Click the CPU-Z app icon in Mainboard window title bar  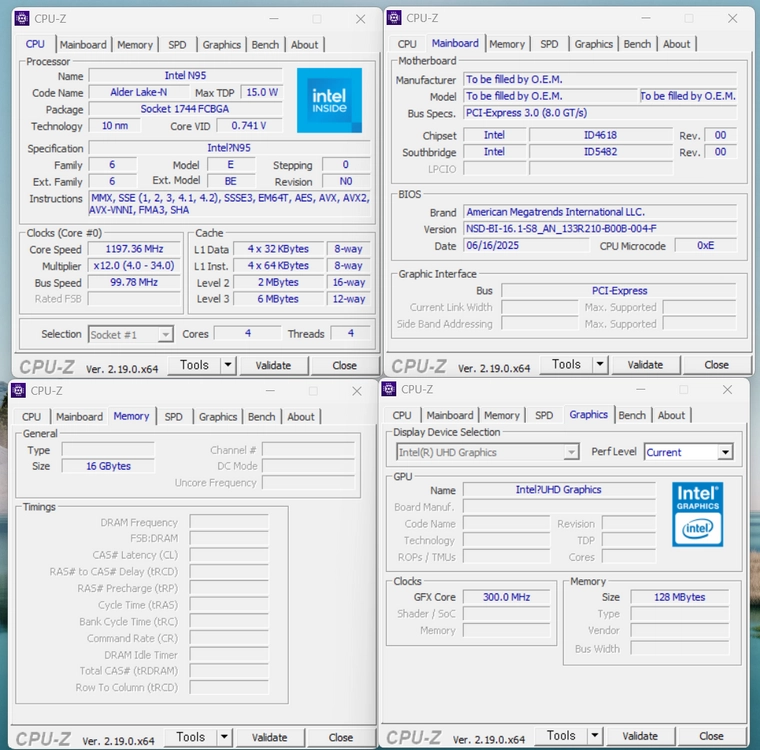tap(394, 18)
